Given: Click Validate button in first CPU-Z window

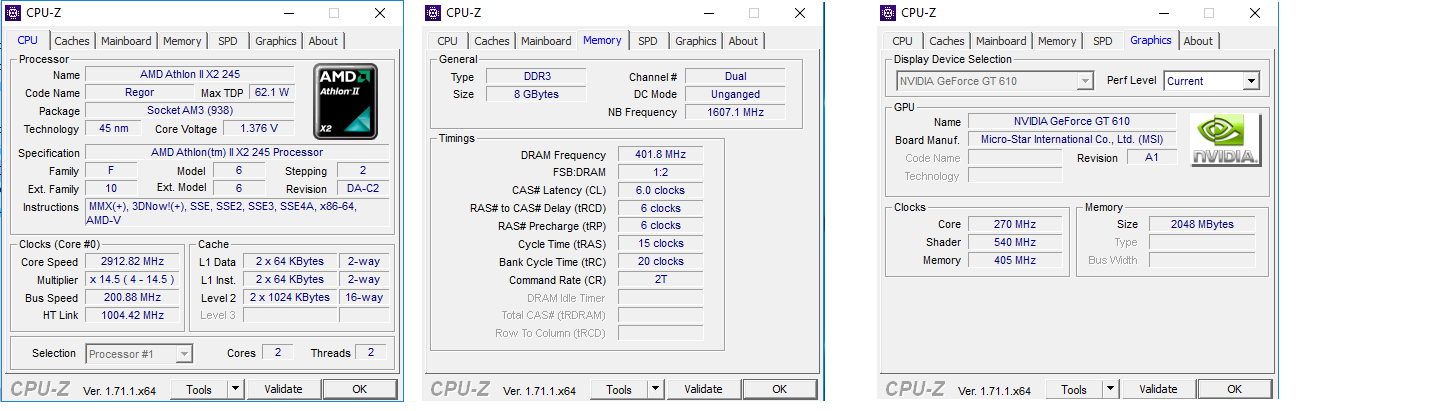Looking at the screenshot, I should (x=283, y=389).
